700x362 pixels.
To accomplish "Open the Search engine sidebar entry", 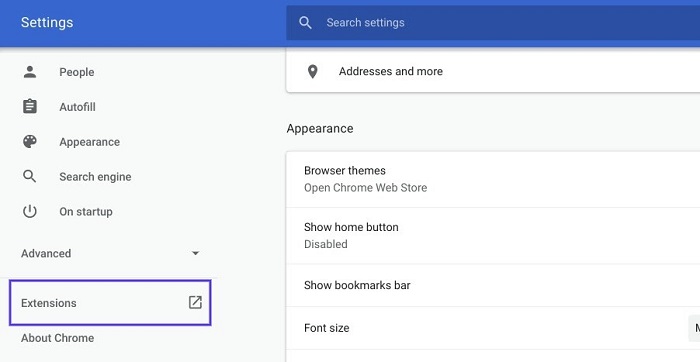I will click(95, 177).
